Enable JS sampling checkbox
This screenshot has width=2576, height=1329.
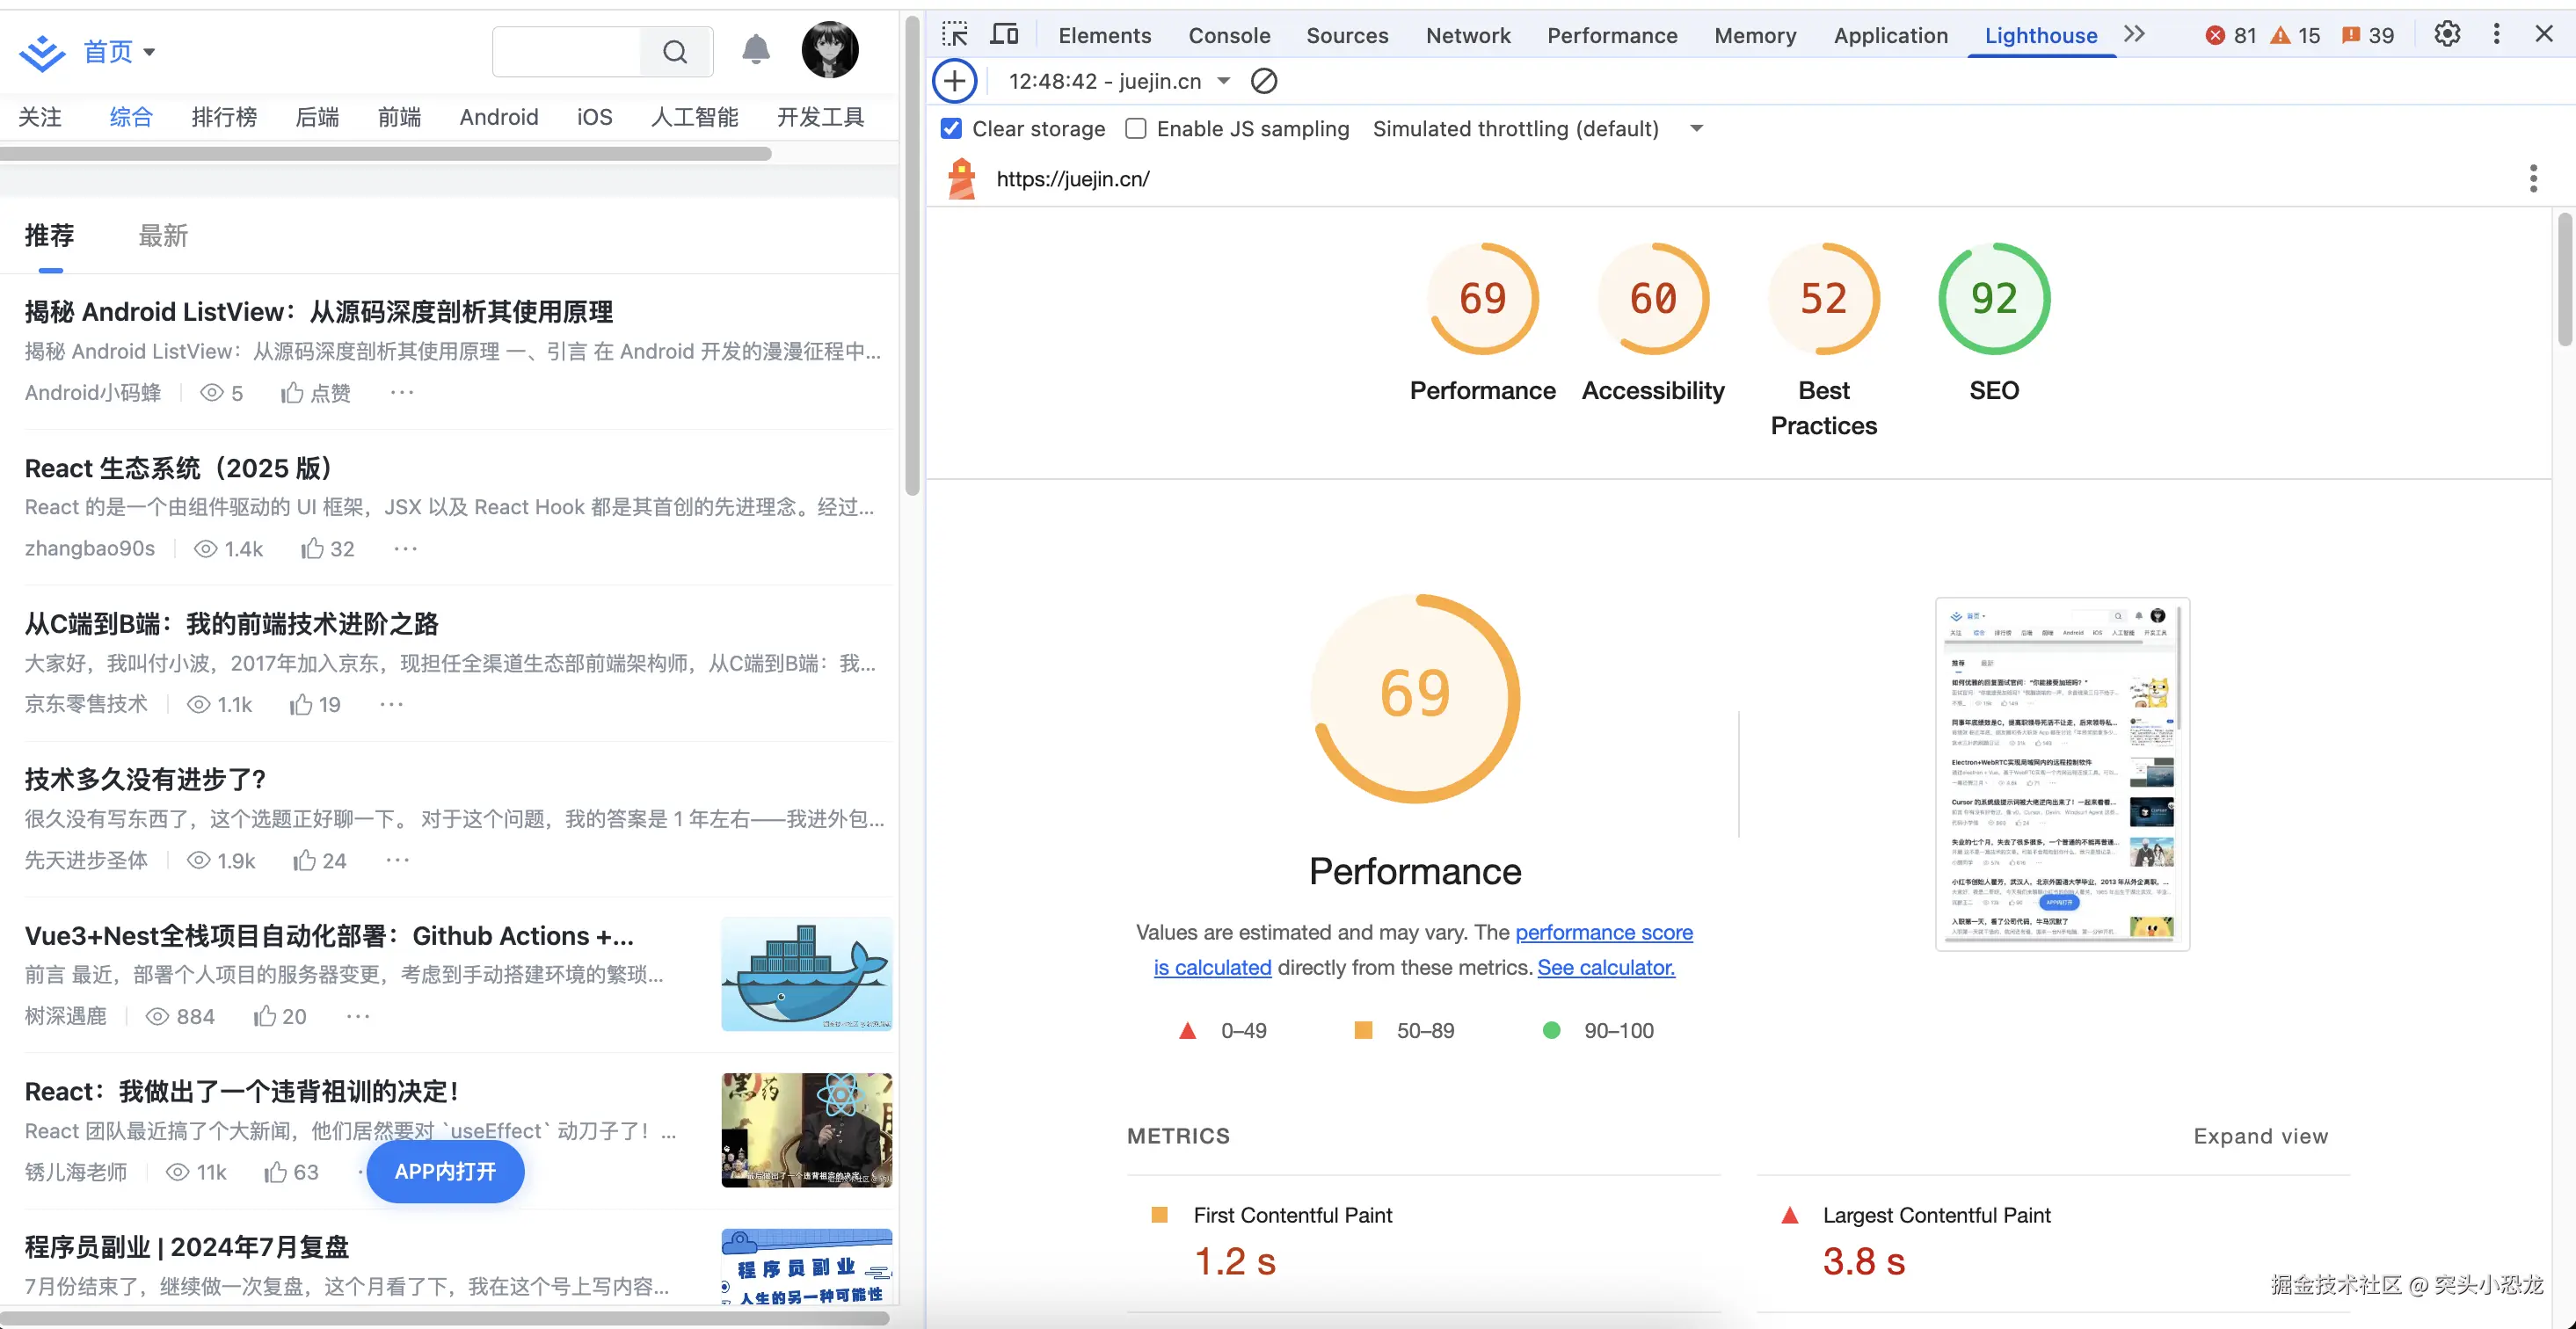point(1136,129)
